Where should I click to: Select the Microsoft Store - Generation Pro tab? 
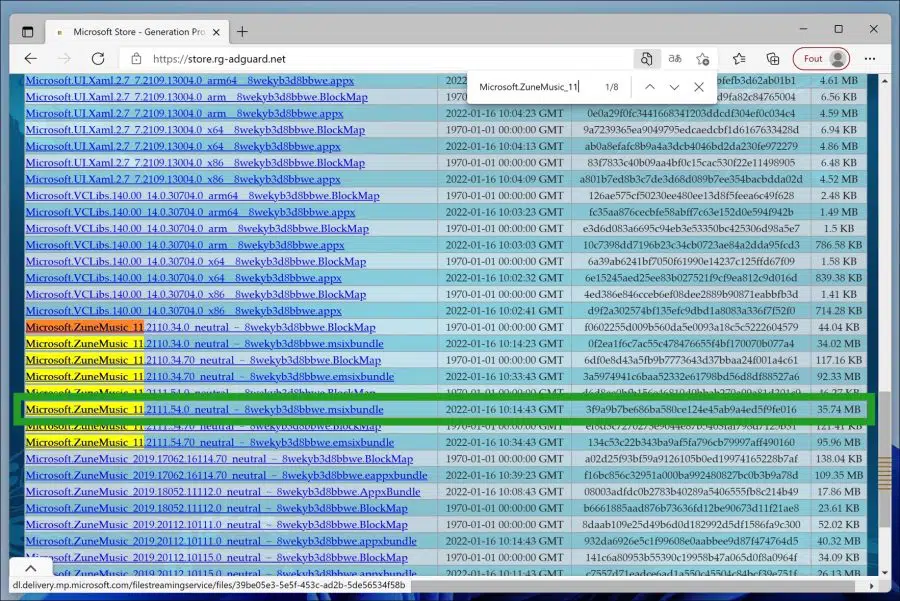(x=138, y=32)
